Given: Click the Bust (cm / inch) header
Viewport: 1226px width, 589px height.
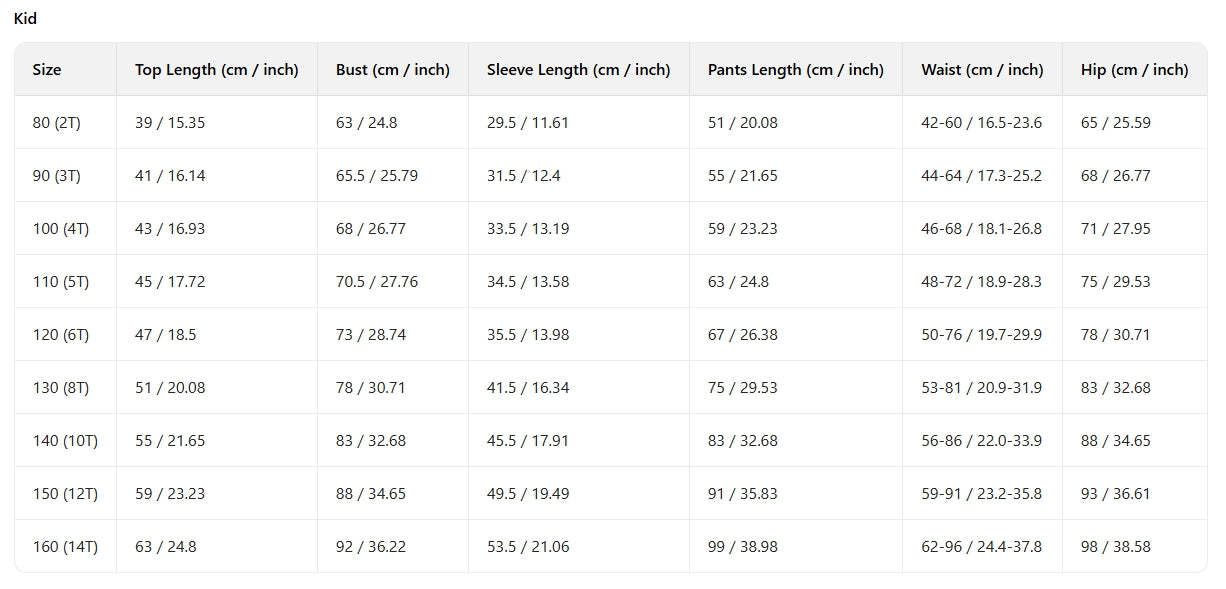Looking at the screenshot, I should click(x=392, y=70).
